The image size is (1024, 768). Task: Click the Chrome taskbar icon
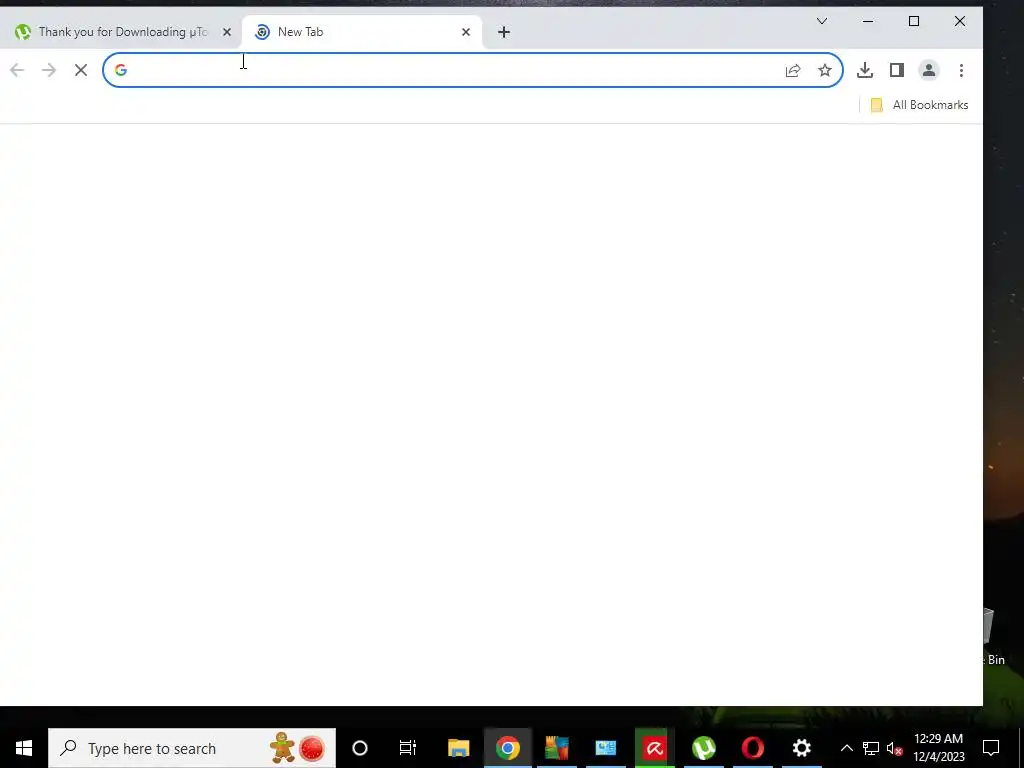coord(507,748)
